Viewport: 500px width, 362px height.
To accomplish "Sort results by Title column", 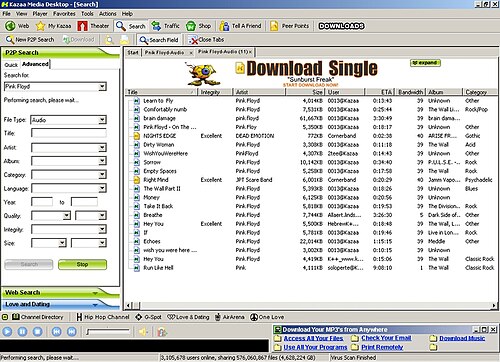I will (161, 92).
